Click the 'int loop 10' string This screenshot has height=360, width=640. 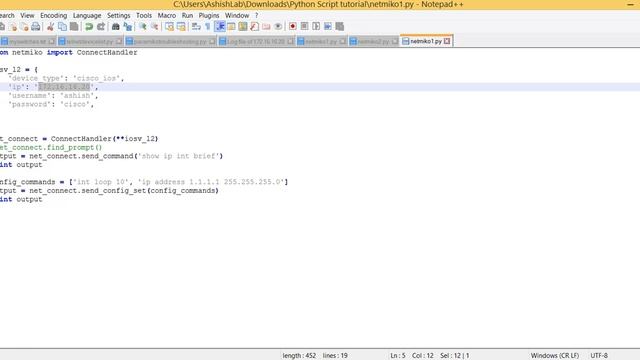tap(100, 182)
